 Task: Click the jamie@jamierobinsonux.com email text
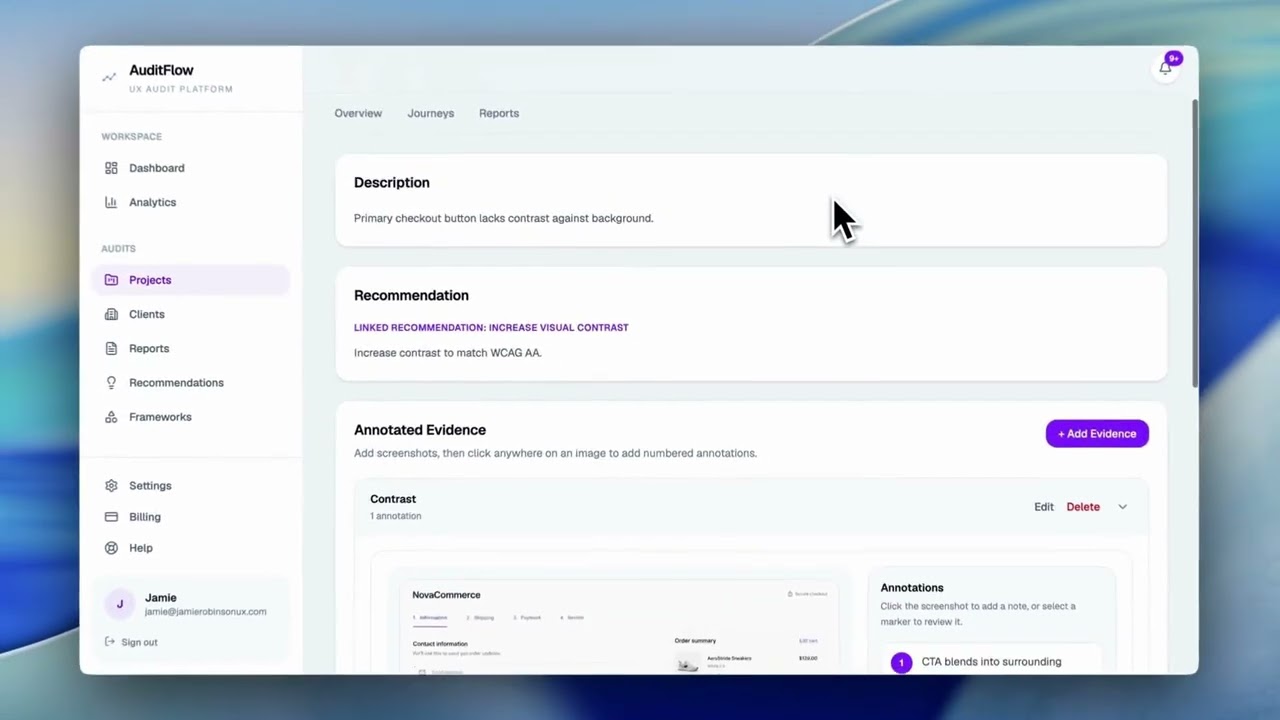click(206, 612)
